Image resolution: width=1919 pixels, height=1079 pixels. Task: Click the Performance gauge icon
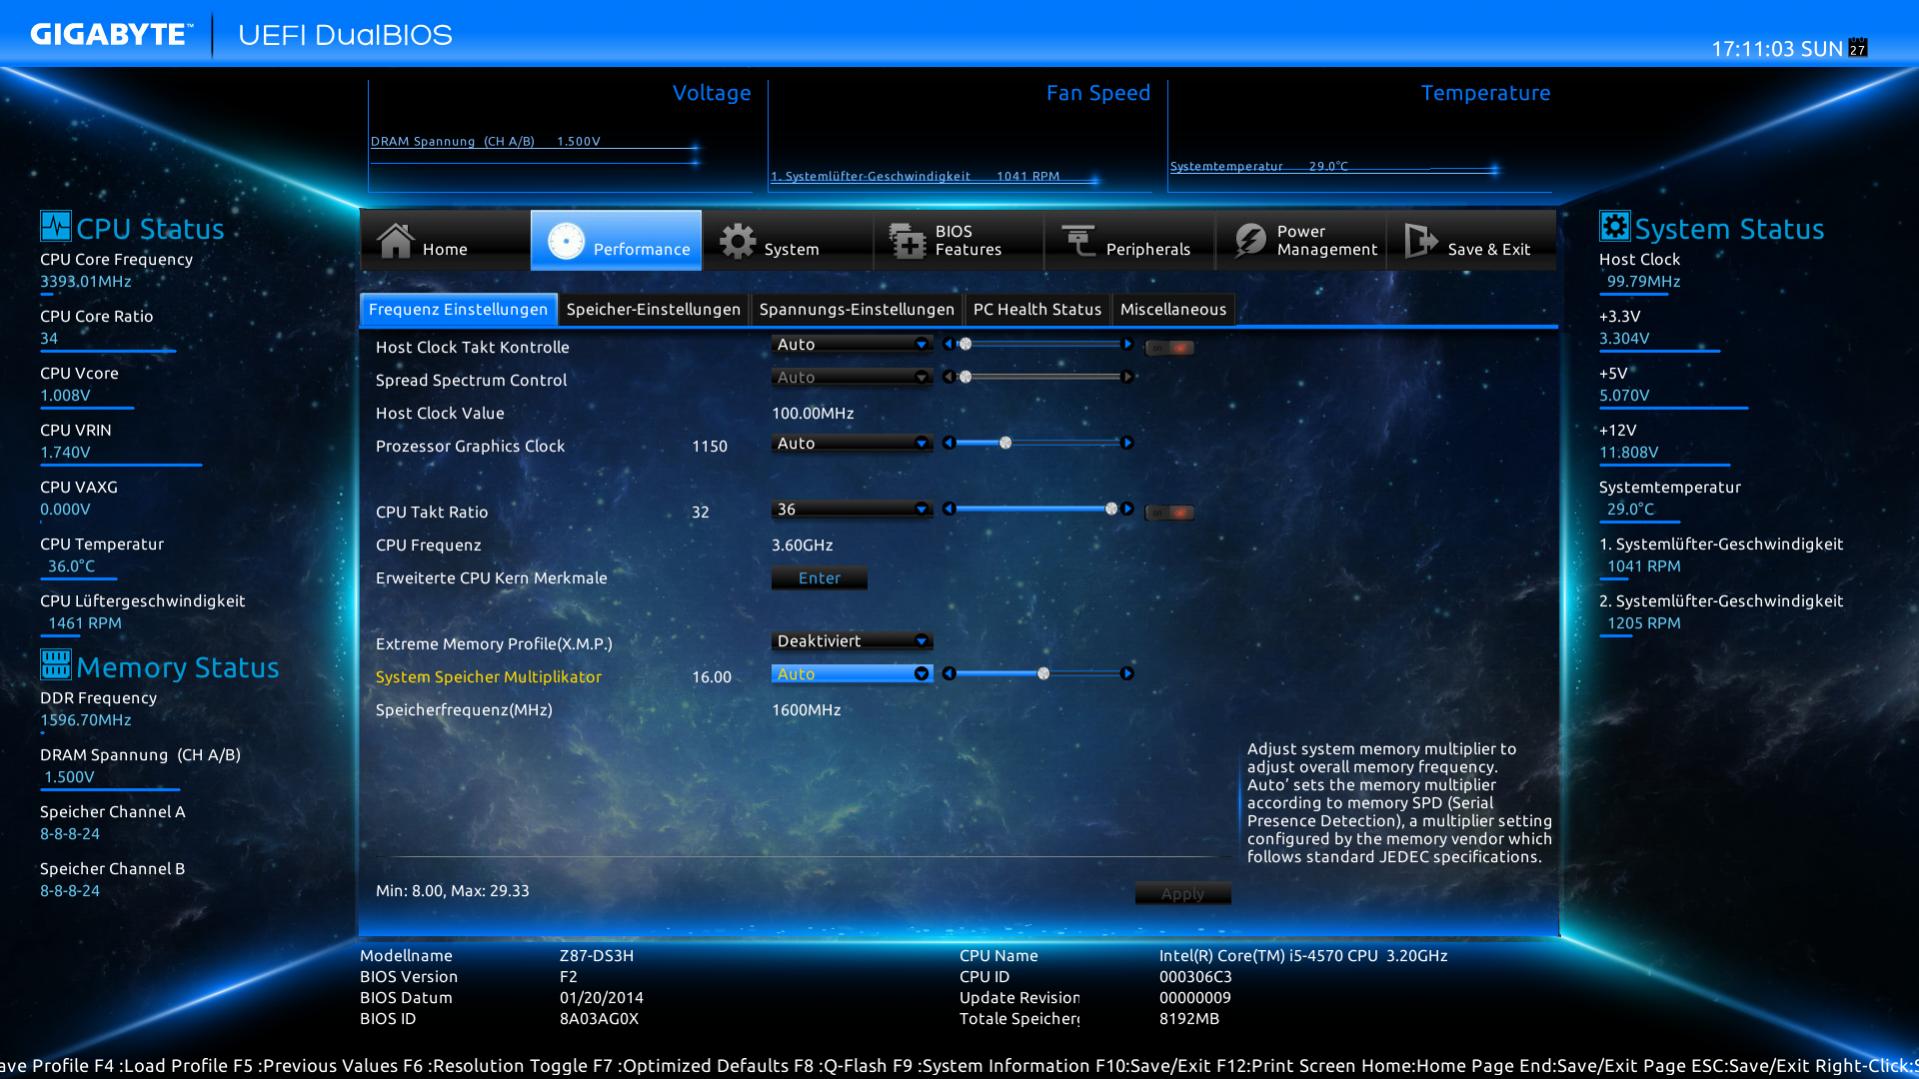point(566,241)
